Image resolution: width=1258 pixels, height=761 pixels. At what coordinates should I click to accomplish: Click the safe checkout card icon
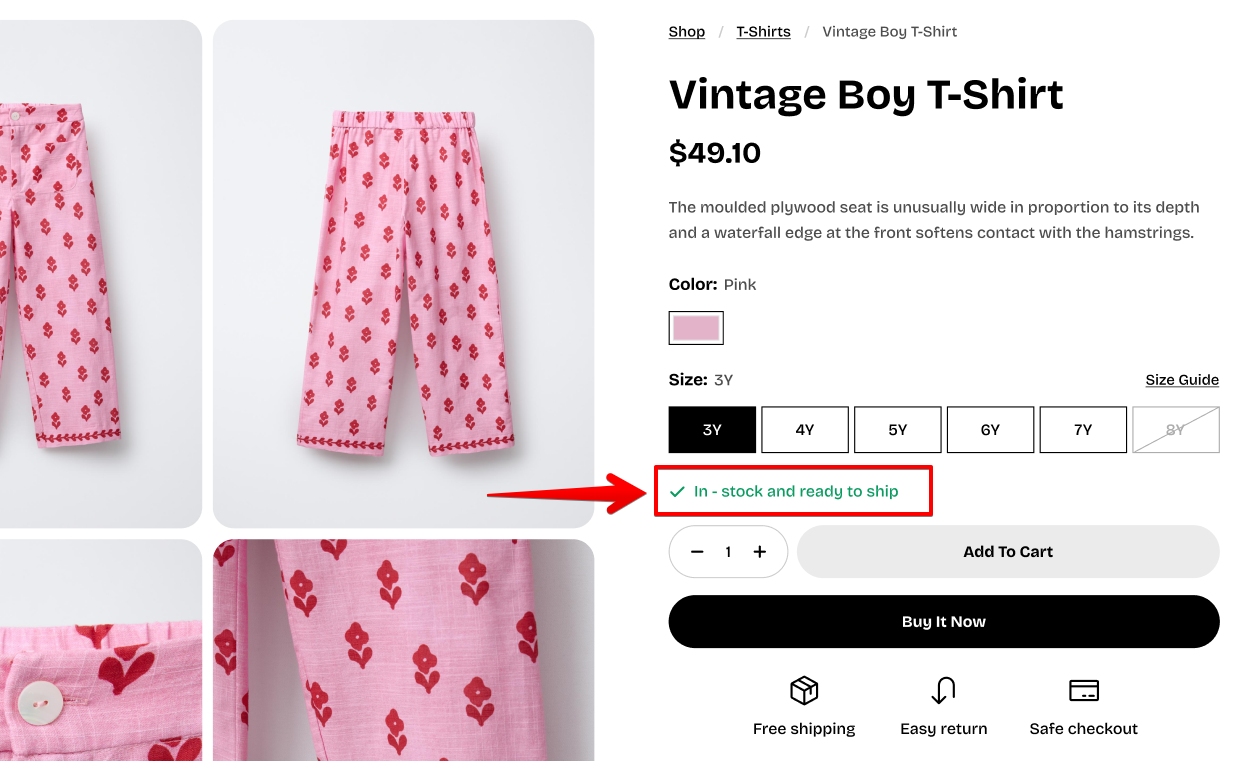coord(1084,690)
